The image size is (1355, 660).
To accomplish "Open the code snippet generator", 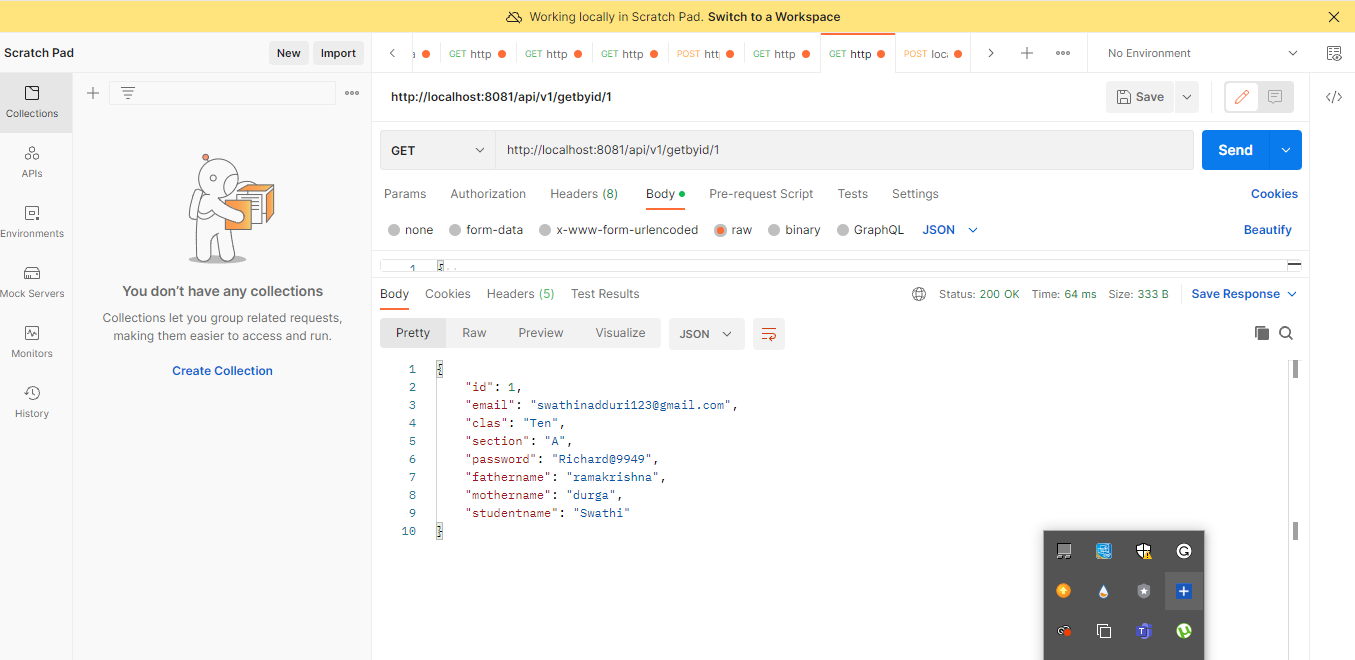I will (1334, 96).
